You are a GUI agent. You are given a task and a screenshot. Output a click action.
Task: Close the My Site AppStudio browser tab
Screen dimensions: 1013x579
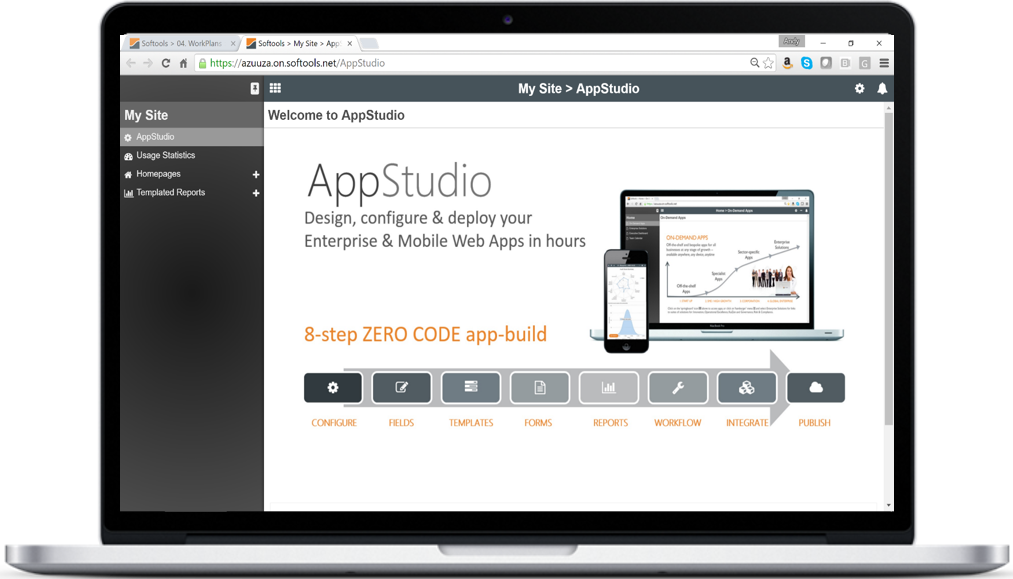click(x=350, y=43)
